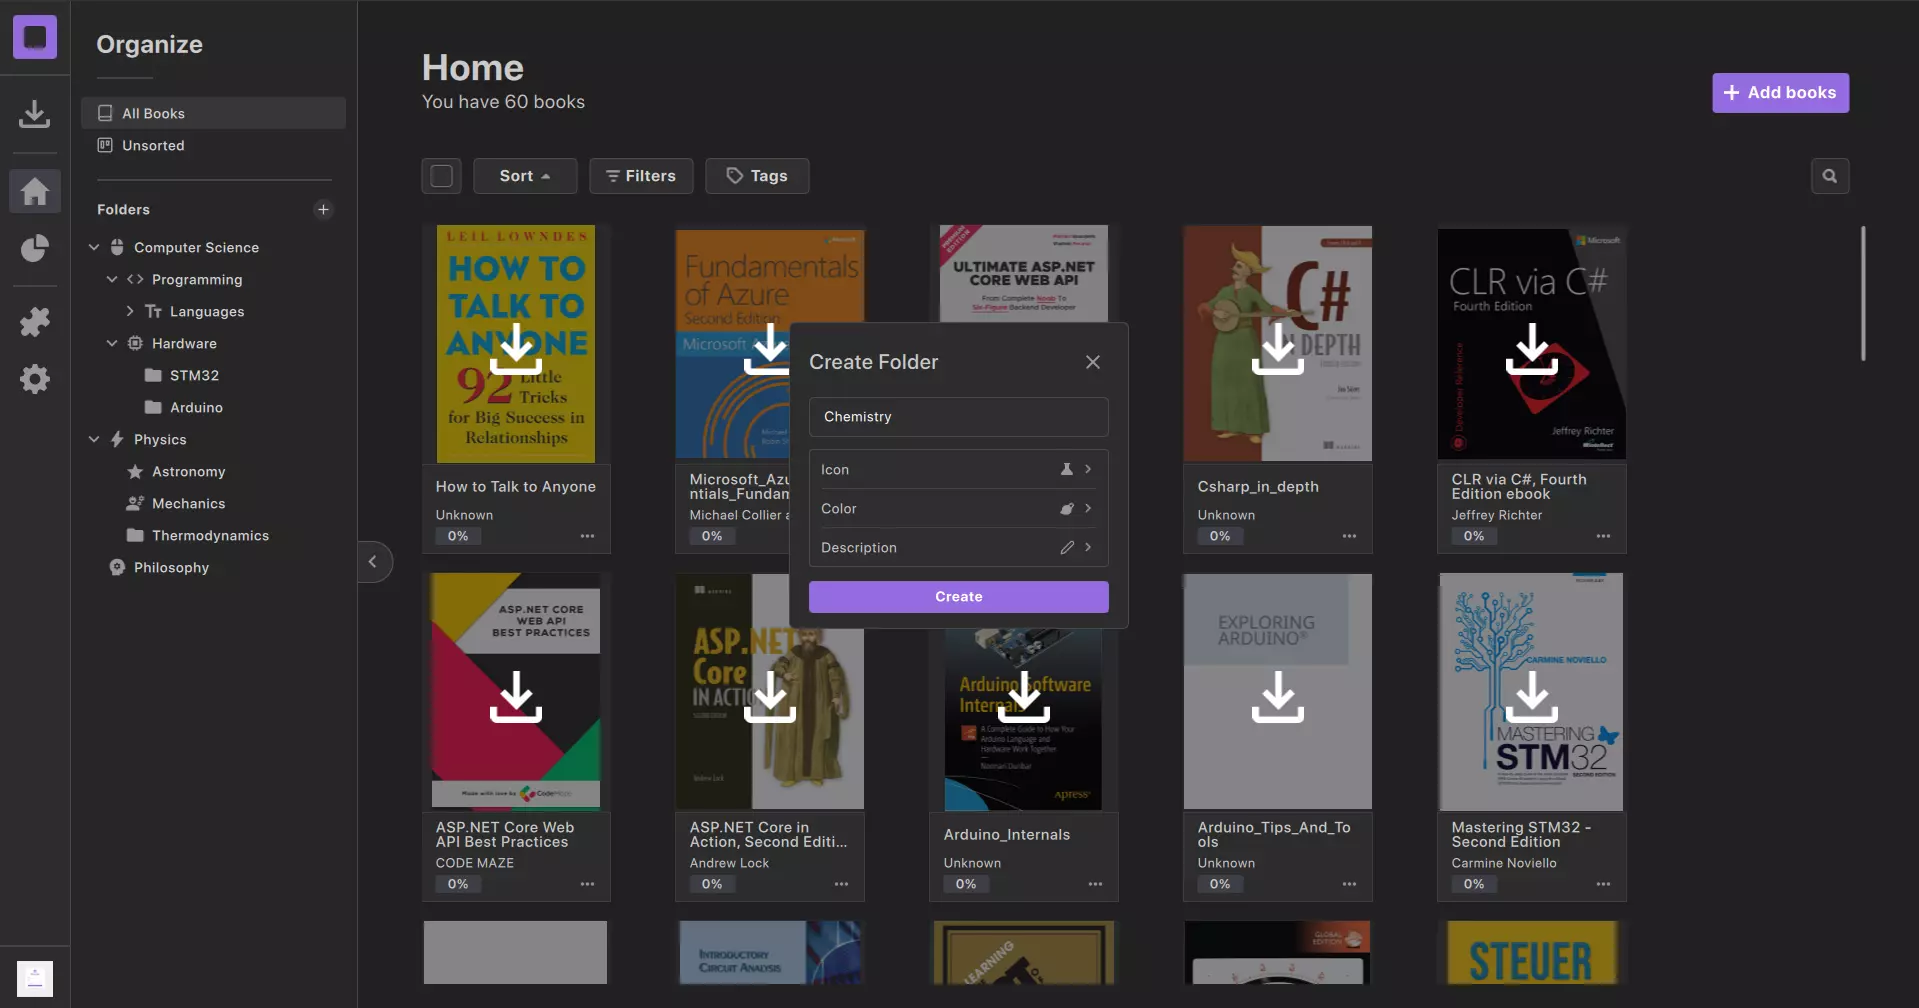Click the folder name field containing Chemistry
Image resolution: width=1919 pixels, height=1008 pixels.
pyautogui.click(x=957, y=417)
